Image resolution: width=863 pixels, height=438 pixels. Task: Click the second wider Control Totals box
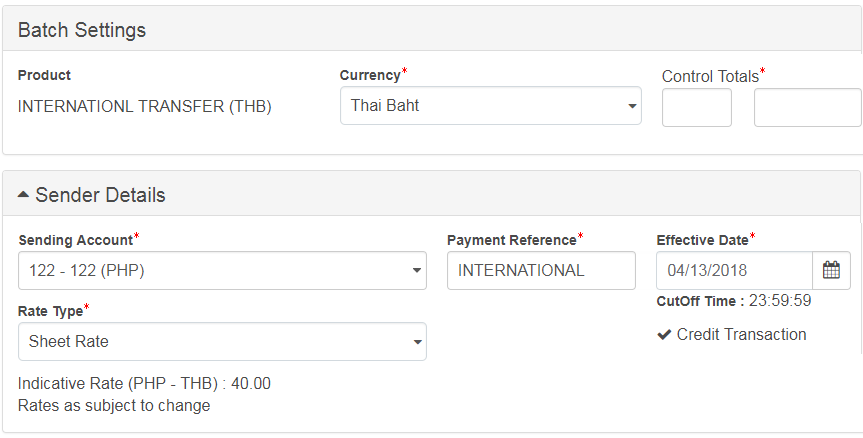[807, 108]
